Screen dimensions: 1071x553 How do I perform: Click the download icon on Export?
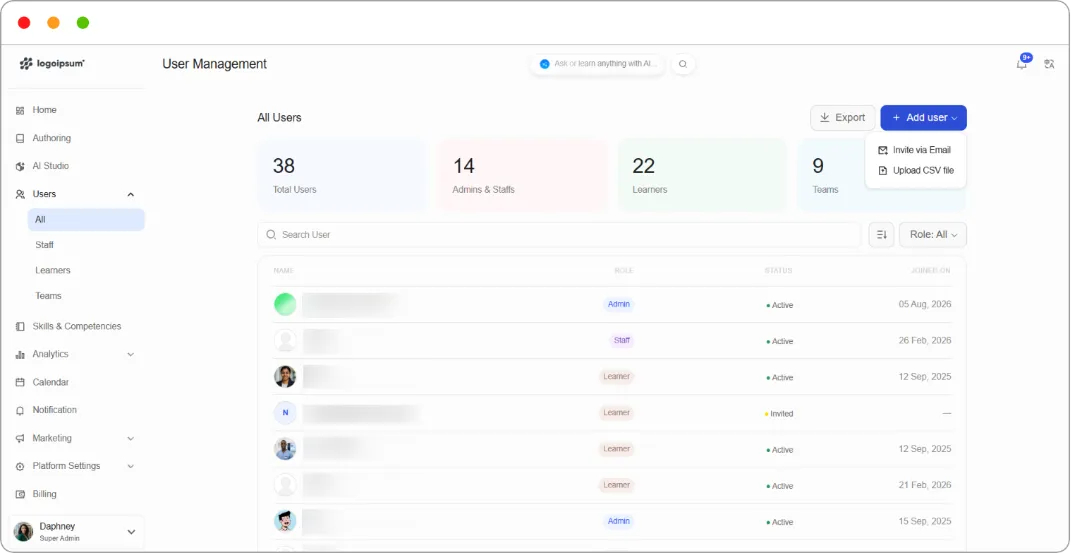pos(824,117)
